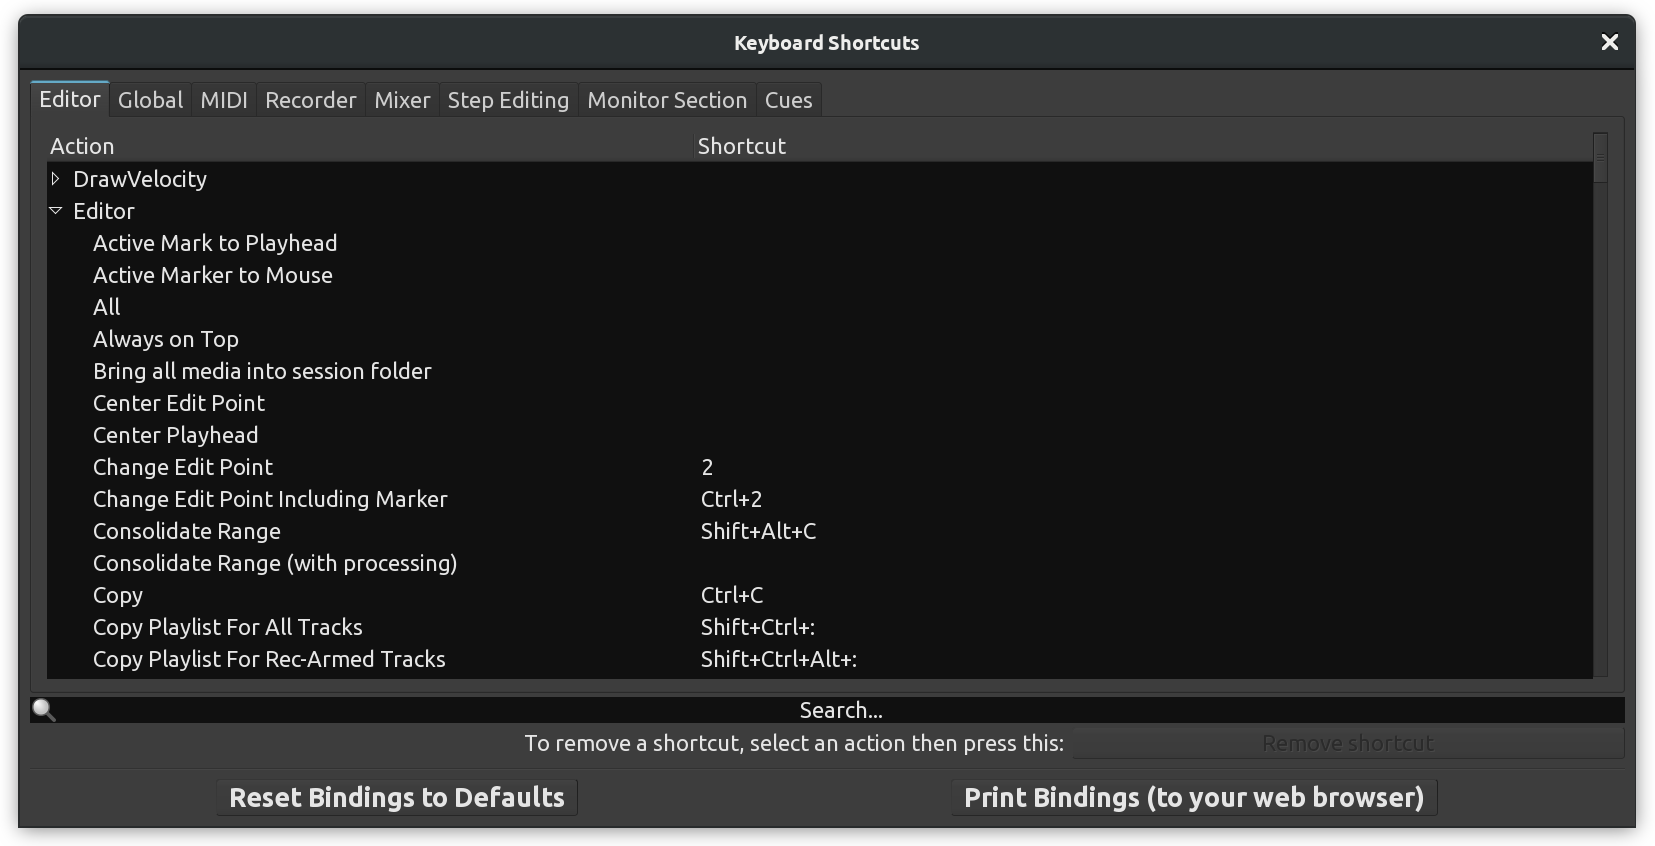
Task: Click the Shortcut column header
Action: tap(1143, 146)
